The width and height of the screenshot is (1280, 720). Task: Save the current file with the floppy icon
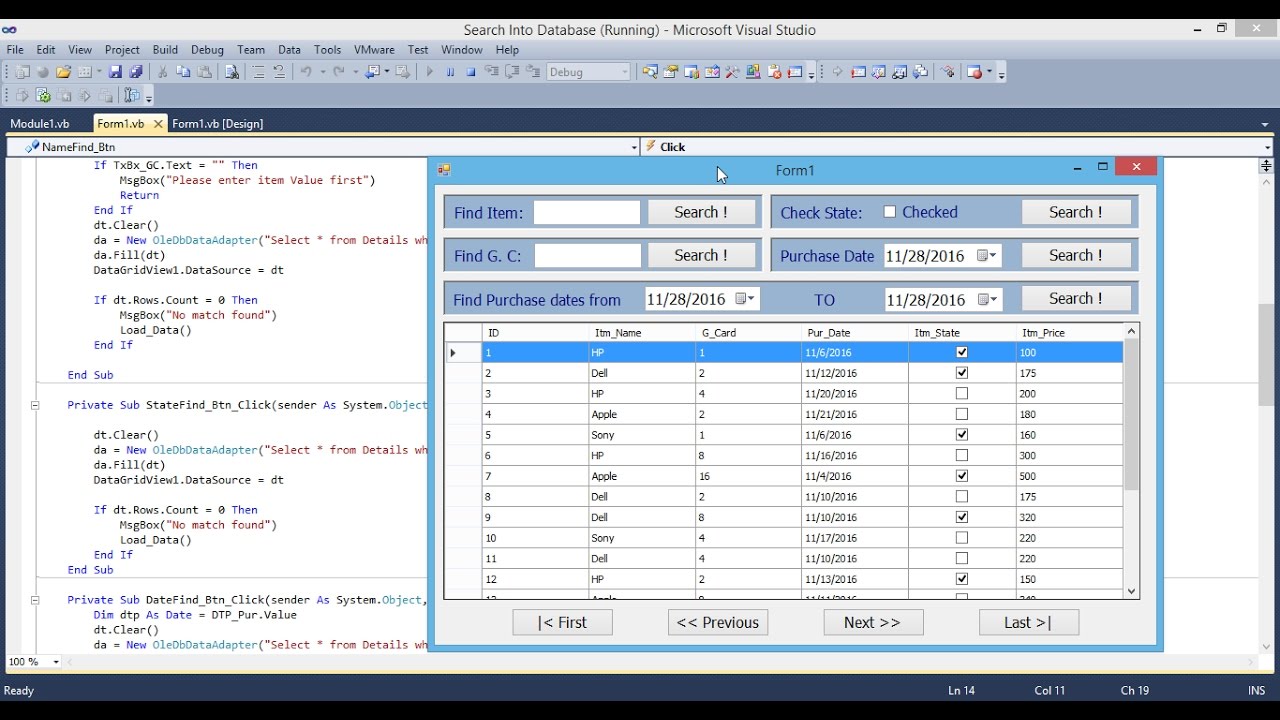click(x=115, y=72)
